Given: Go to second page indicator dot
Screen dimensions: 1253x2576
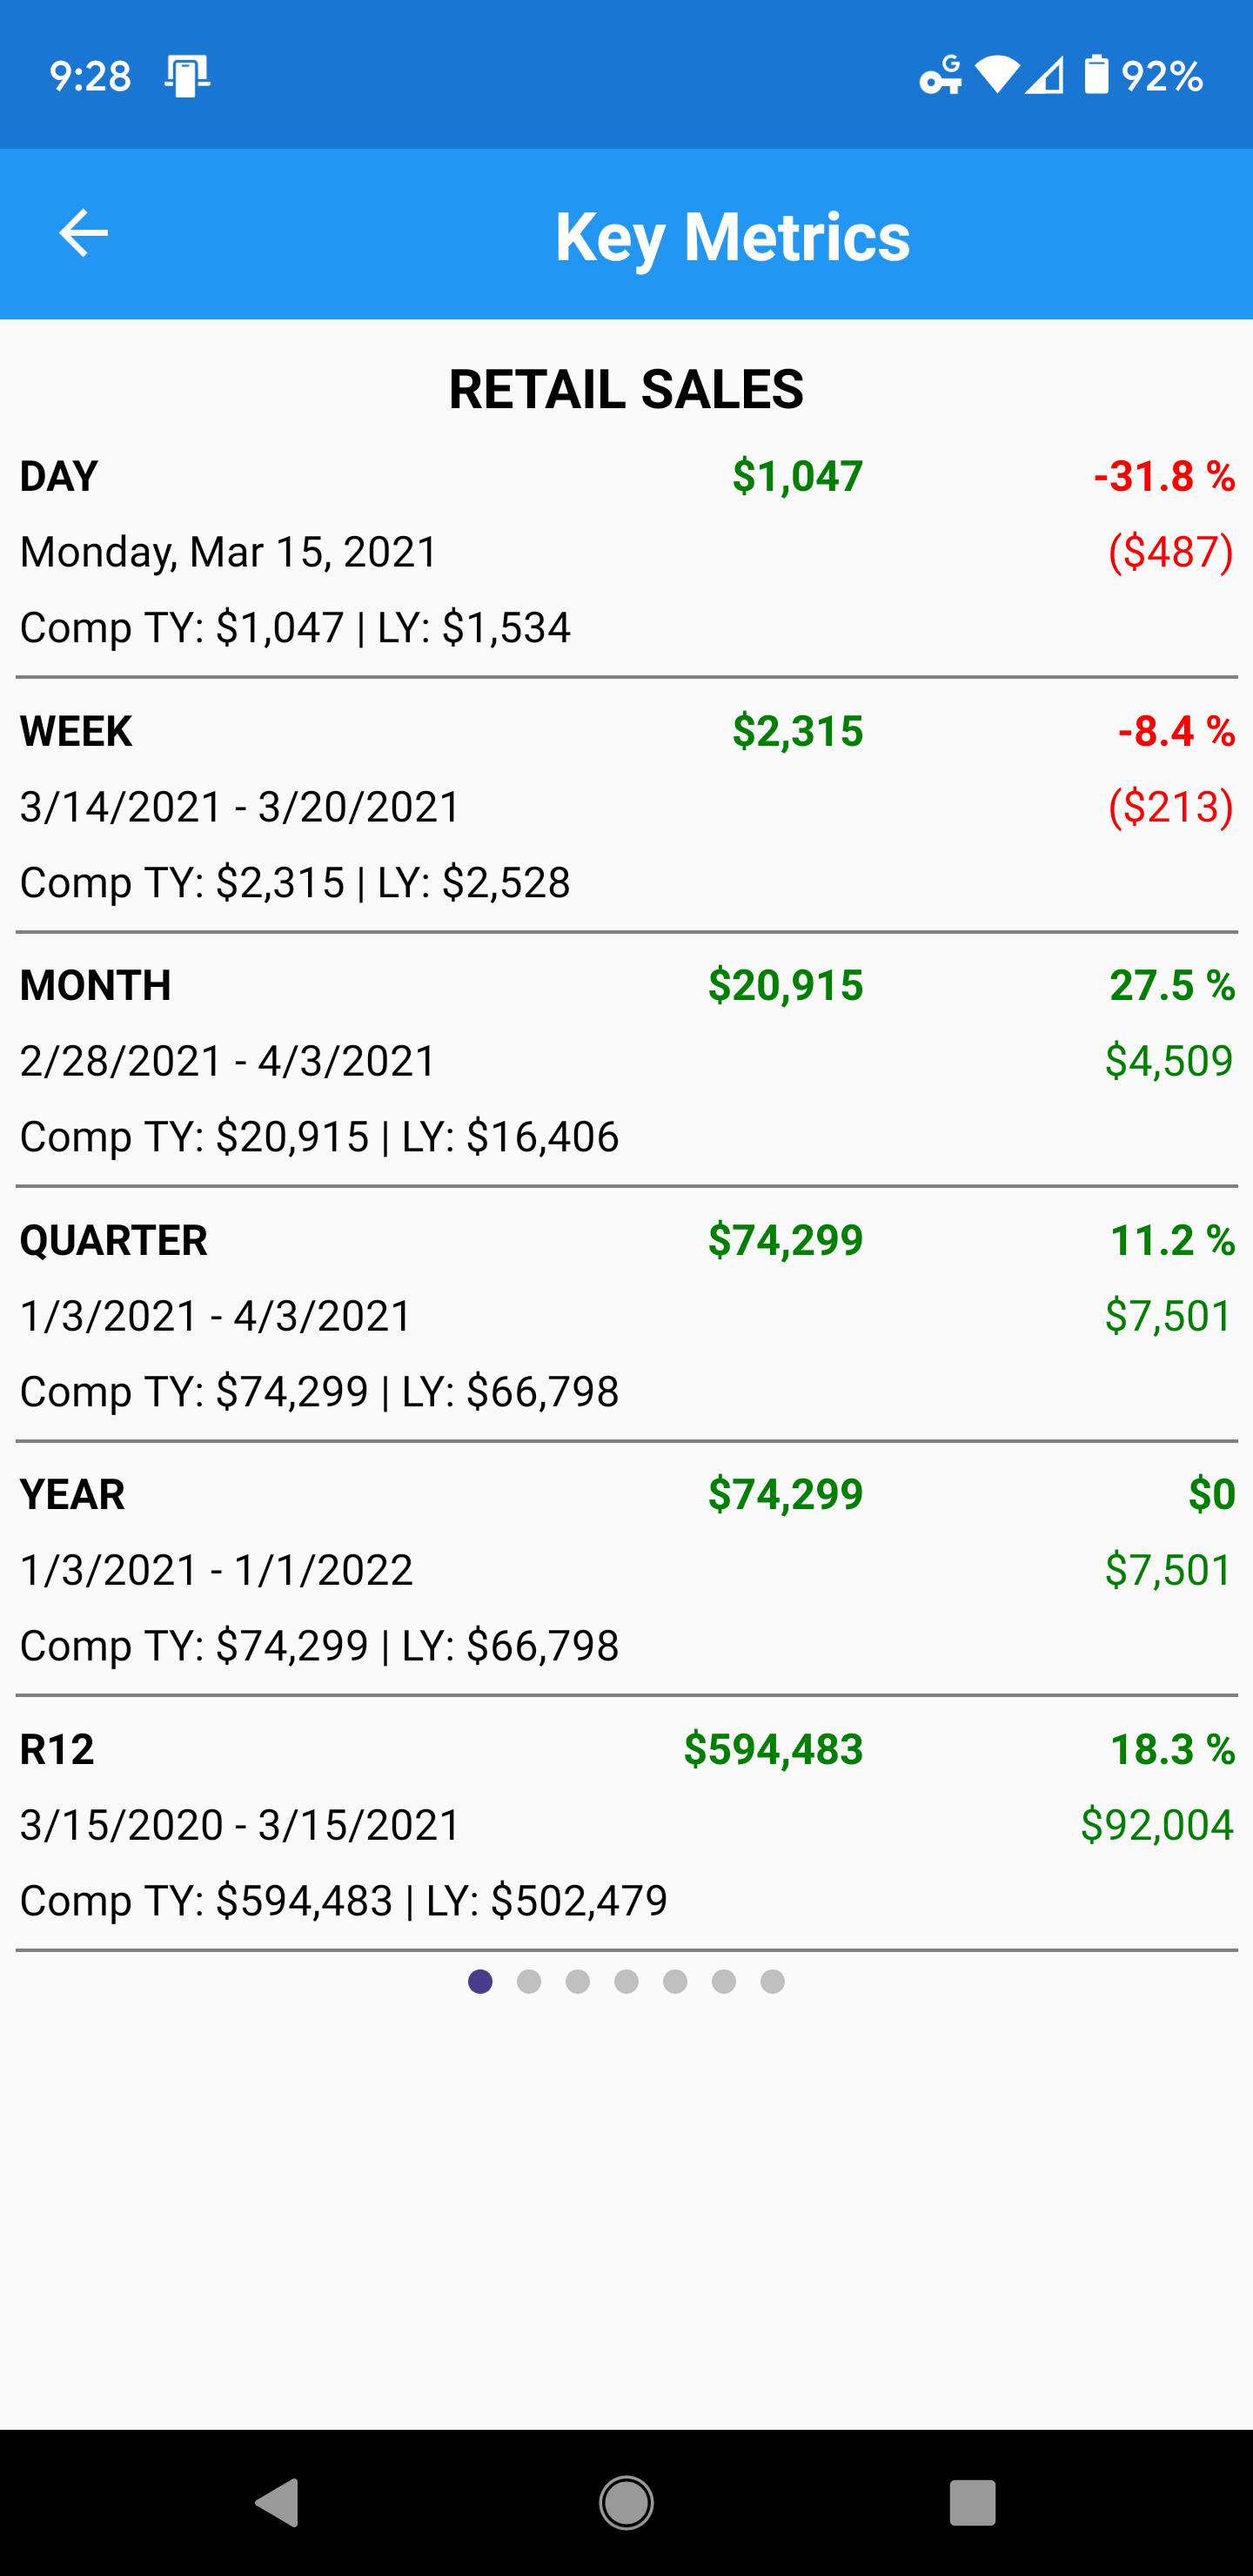Looking at the screenshot, I should [x=529, y=1981].
